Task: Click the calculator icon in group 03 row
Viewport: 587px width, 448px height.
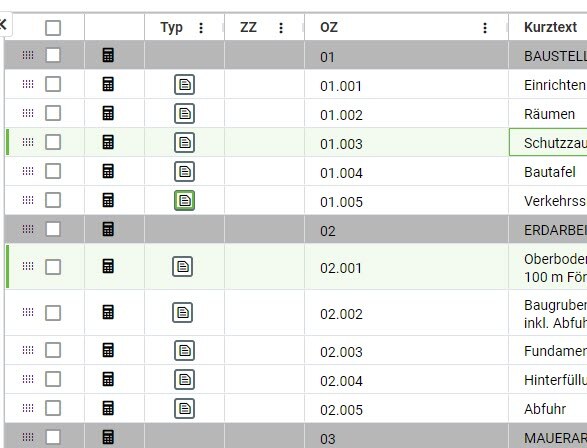Action: coord(108,437)
